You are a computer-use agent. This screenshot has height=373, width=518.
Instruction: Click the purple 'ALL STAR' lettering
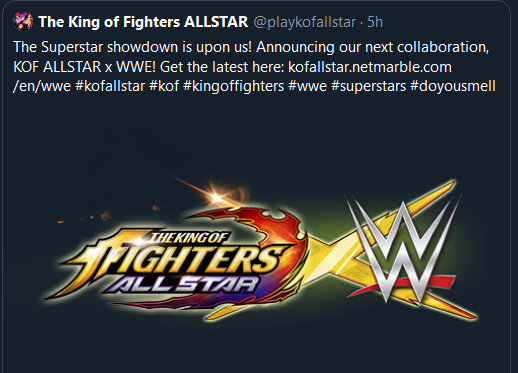point(183,284)
